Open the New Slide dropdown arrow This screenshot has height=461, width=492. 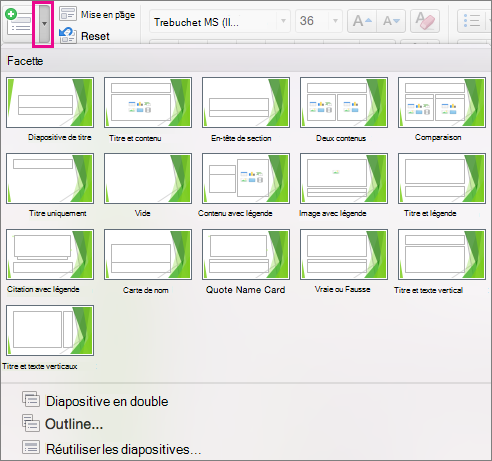coord(44,24)
